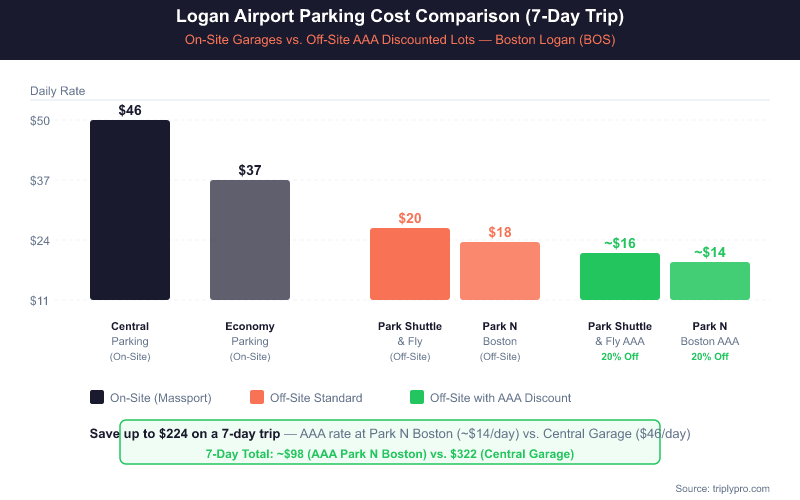
Task: Click the chart title heading
Action: pyautogui.click(x=400, y=17)
